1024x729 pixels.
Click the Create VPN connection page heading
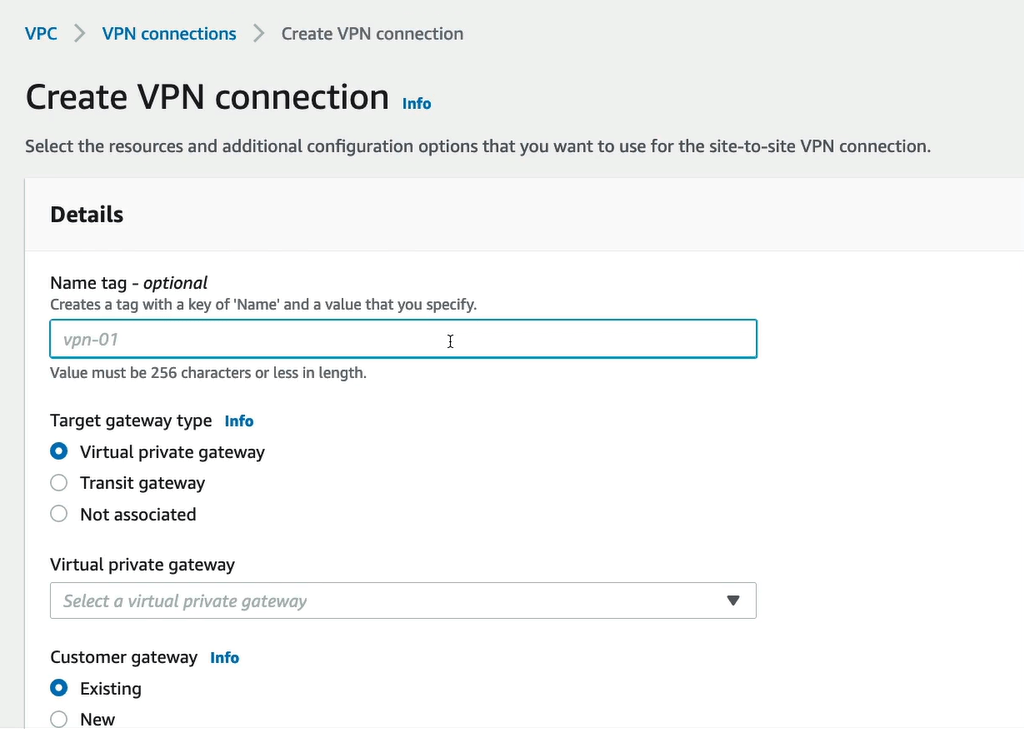pyautogui.click(x=207, y=98)
